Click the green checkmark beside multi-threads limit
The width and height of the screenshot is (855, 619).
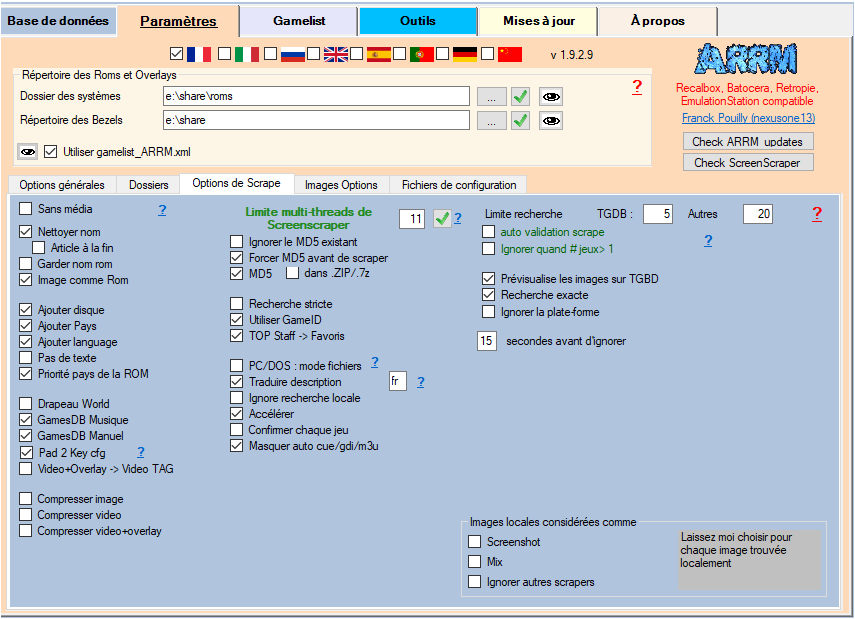442,218
